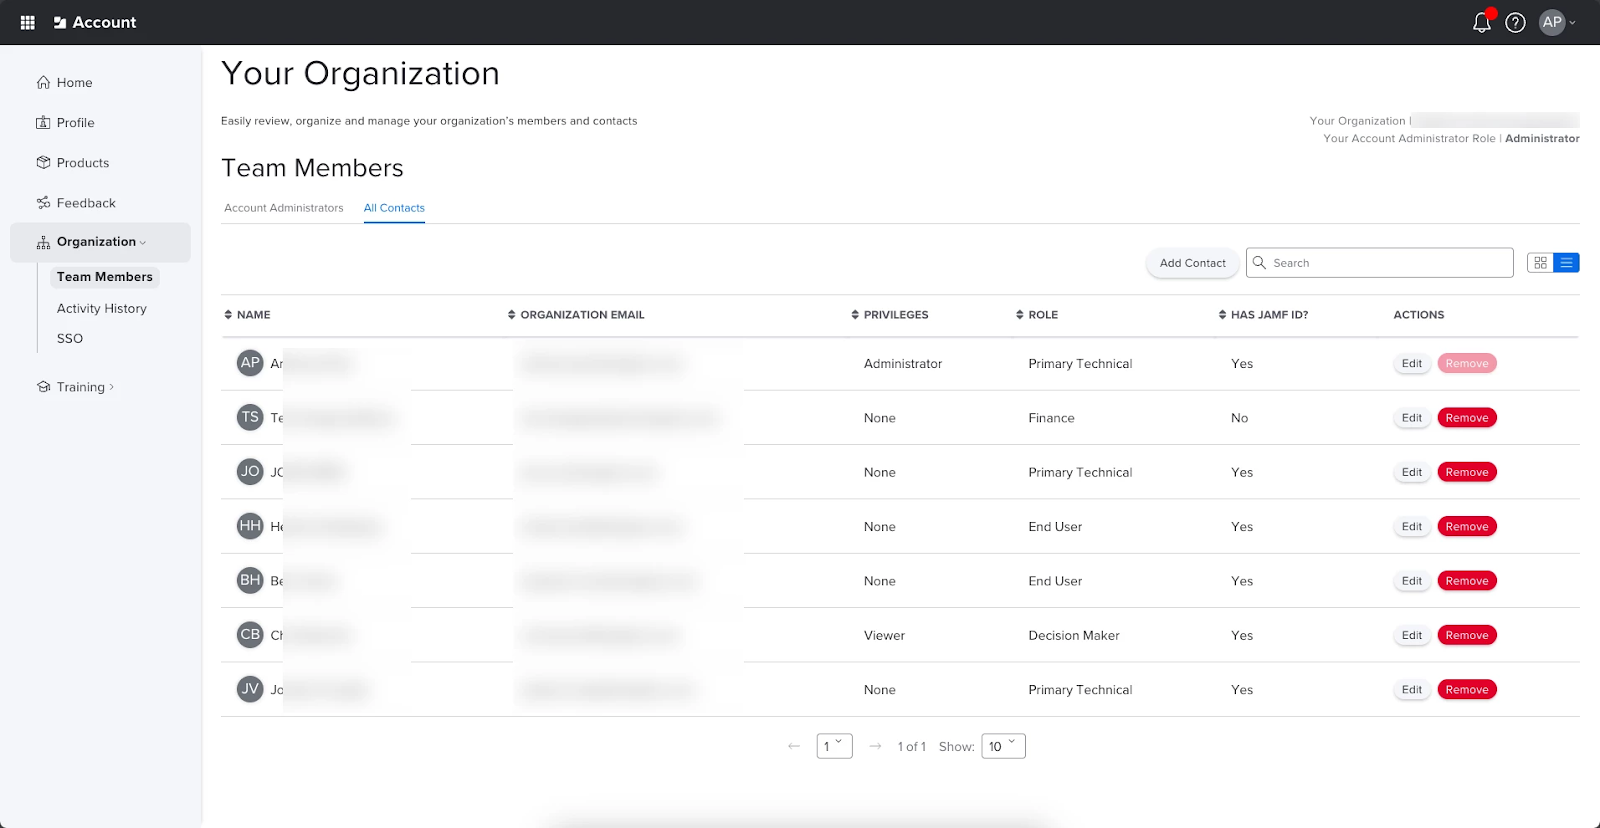The height and width of the screenshot is (828, 1600).
Task: Open the Feedback sidebar item
Action: pos(85,203)
